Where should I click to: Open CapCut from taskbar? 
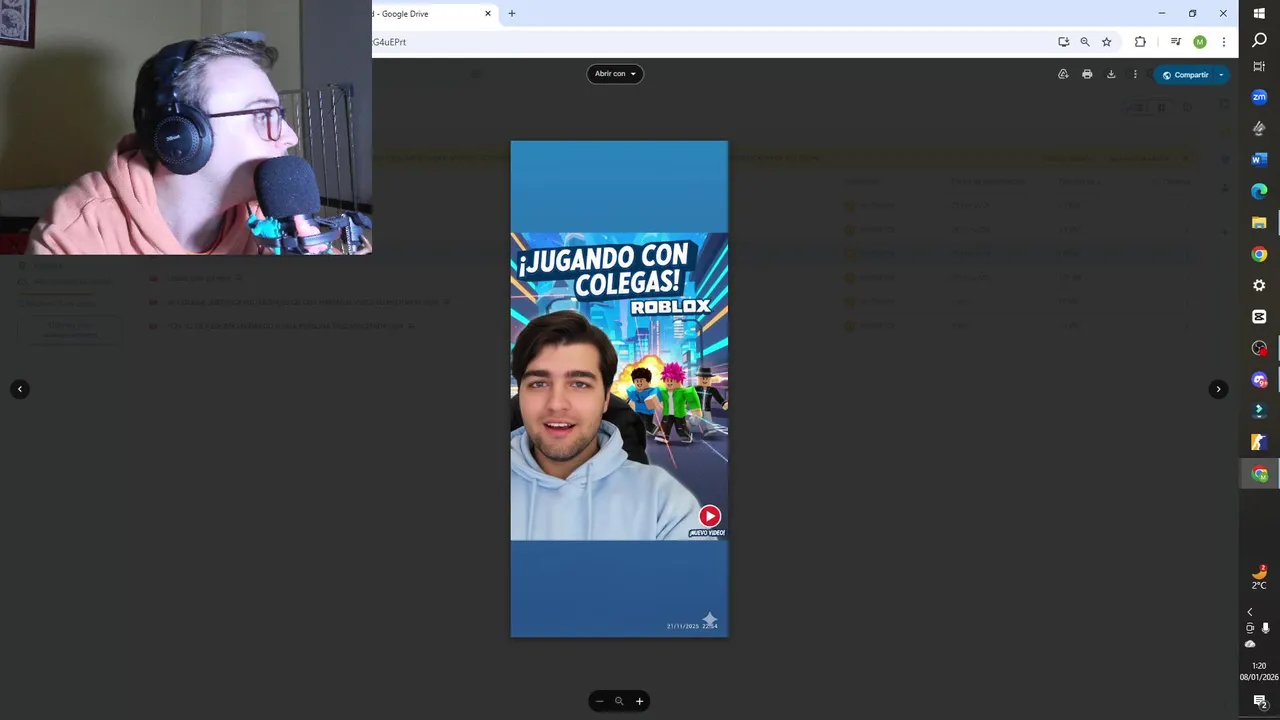pos(1259,317)
